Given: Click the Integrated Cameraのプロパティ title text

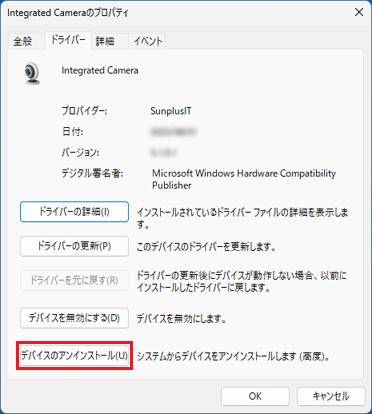Looking at the screenshot, I should click(68, 13).
